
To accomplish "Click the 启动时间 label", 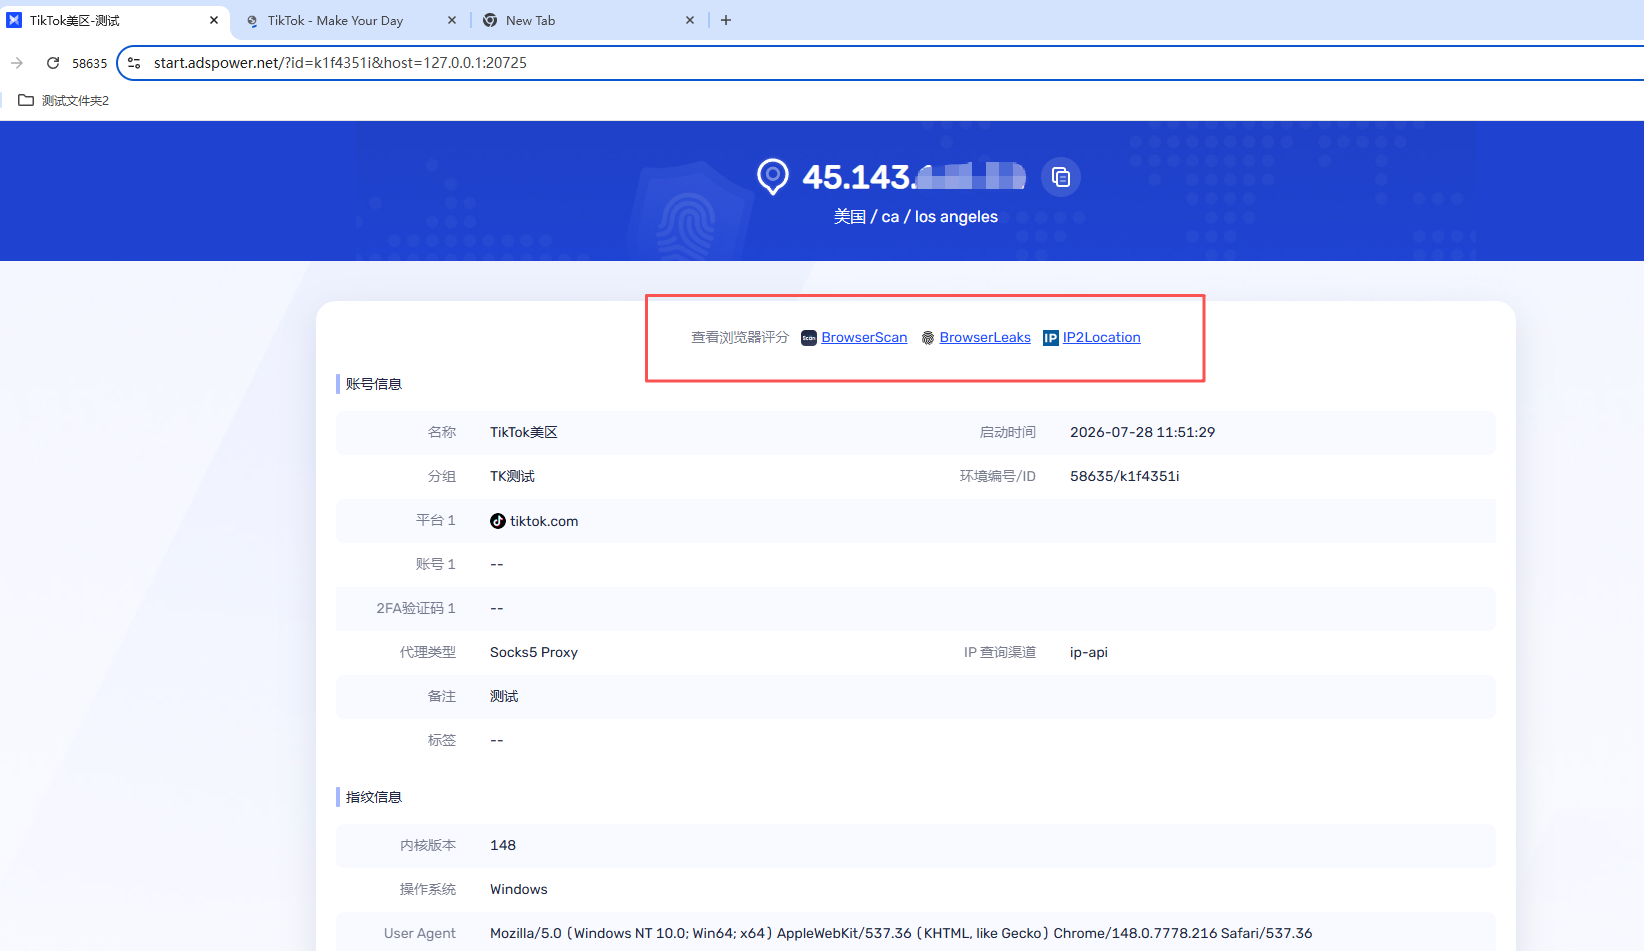I will [1008, 433].
